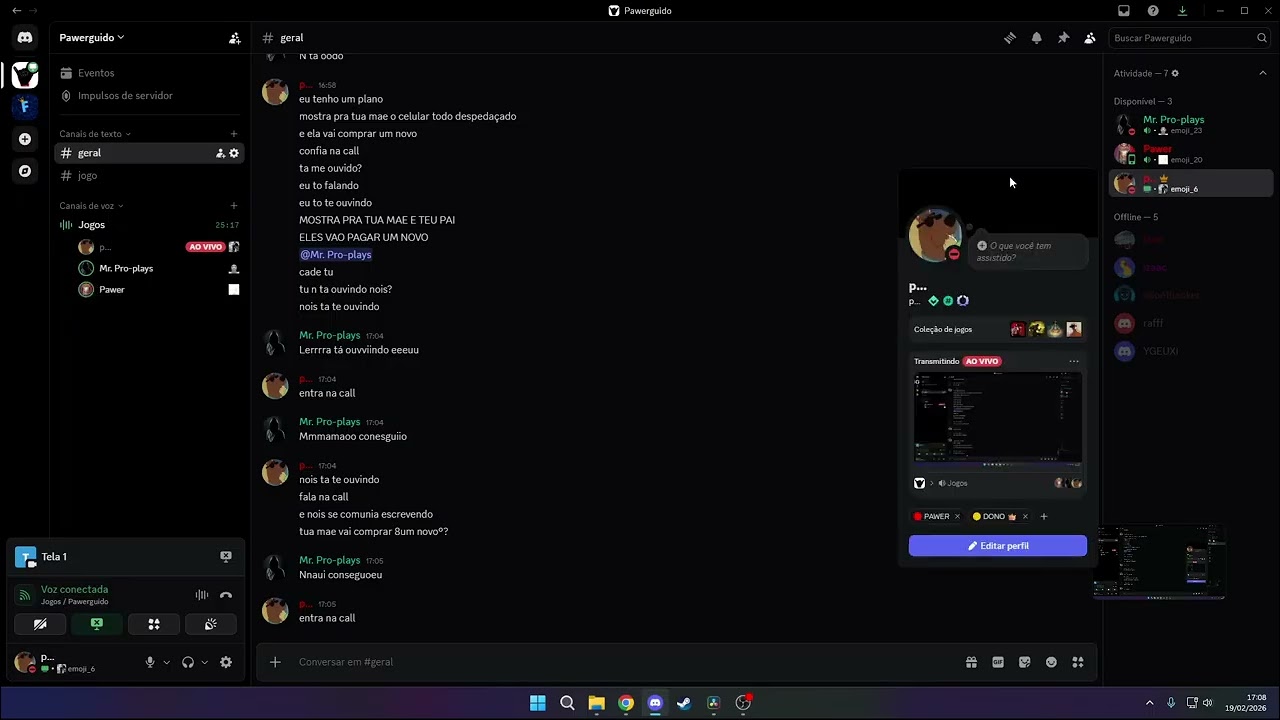Collapse the Canais de voz category
The height and width of the screenshot is (720, 1280).
pos(91,206)
